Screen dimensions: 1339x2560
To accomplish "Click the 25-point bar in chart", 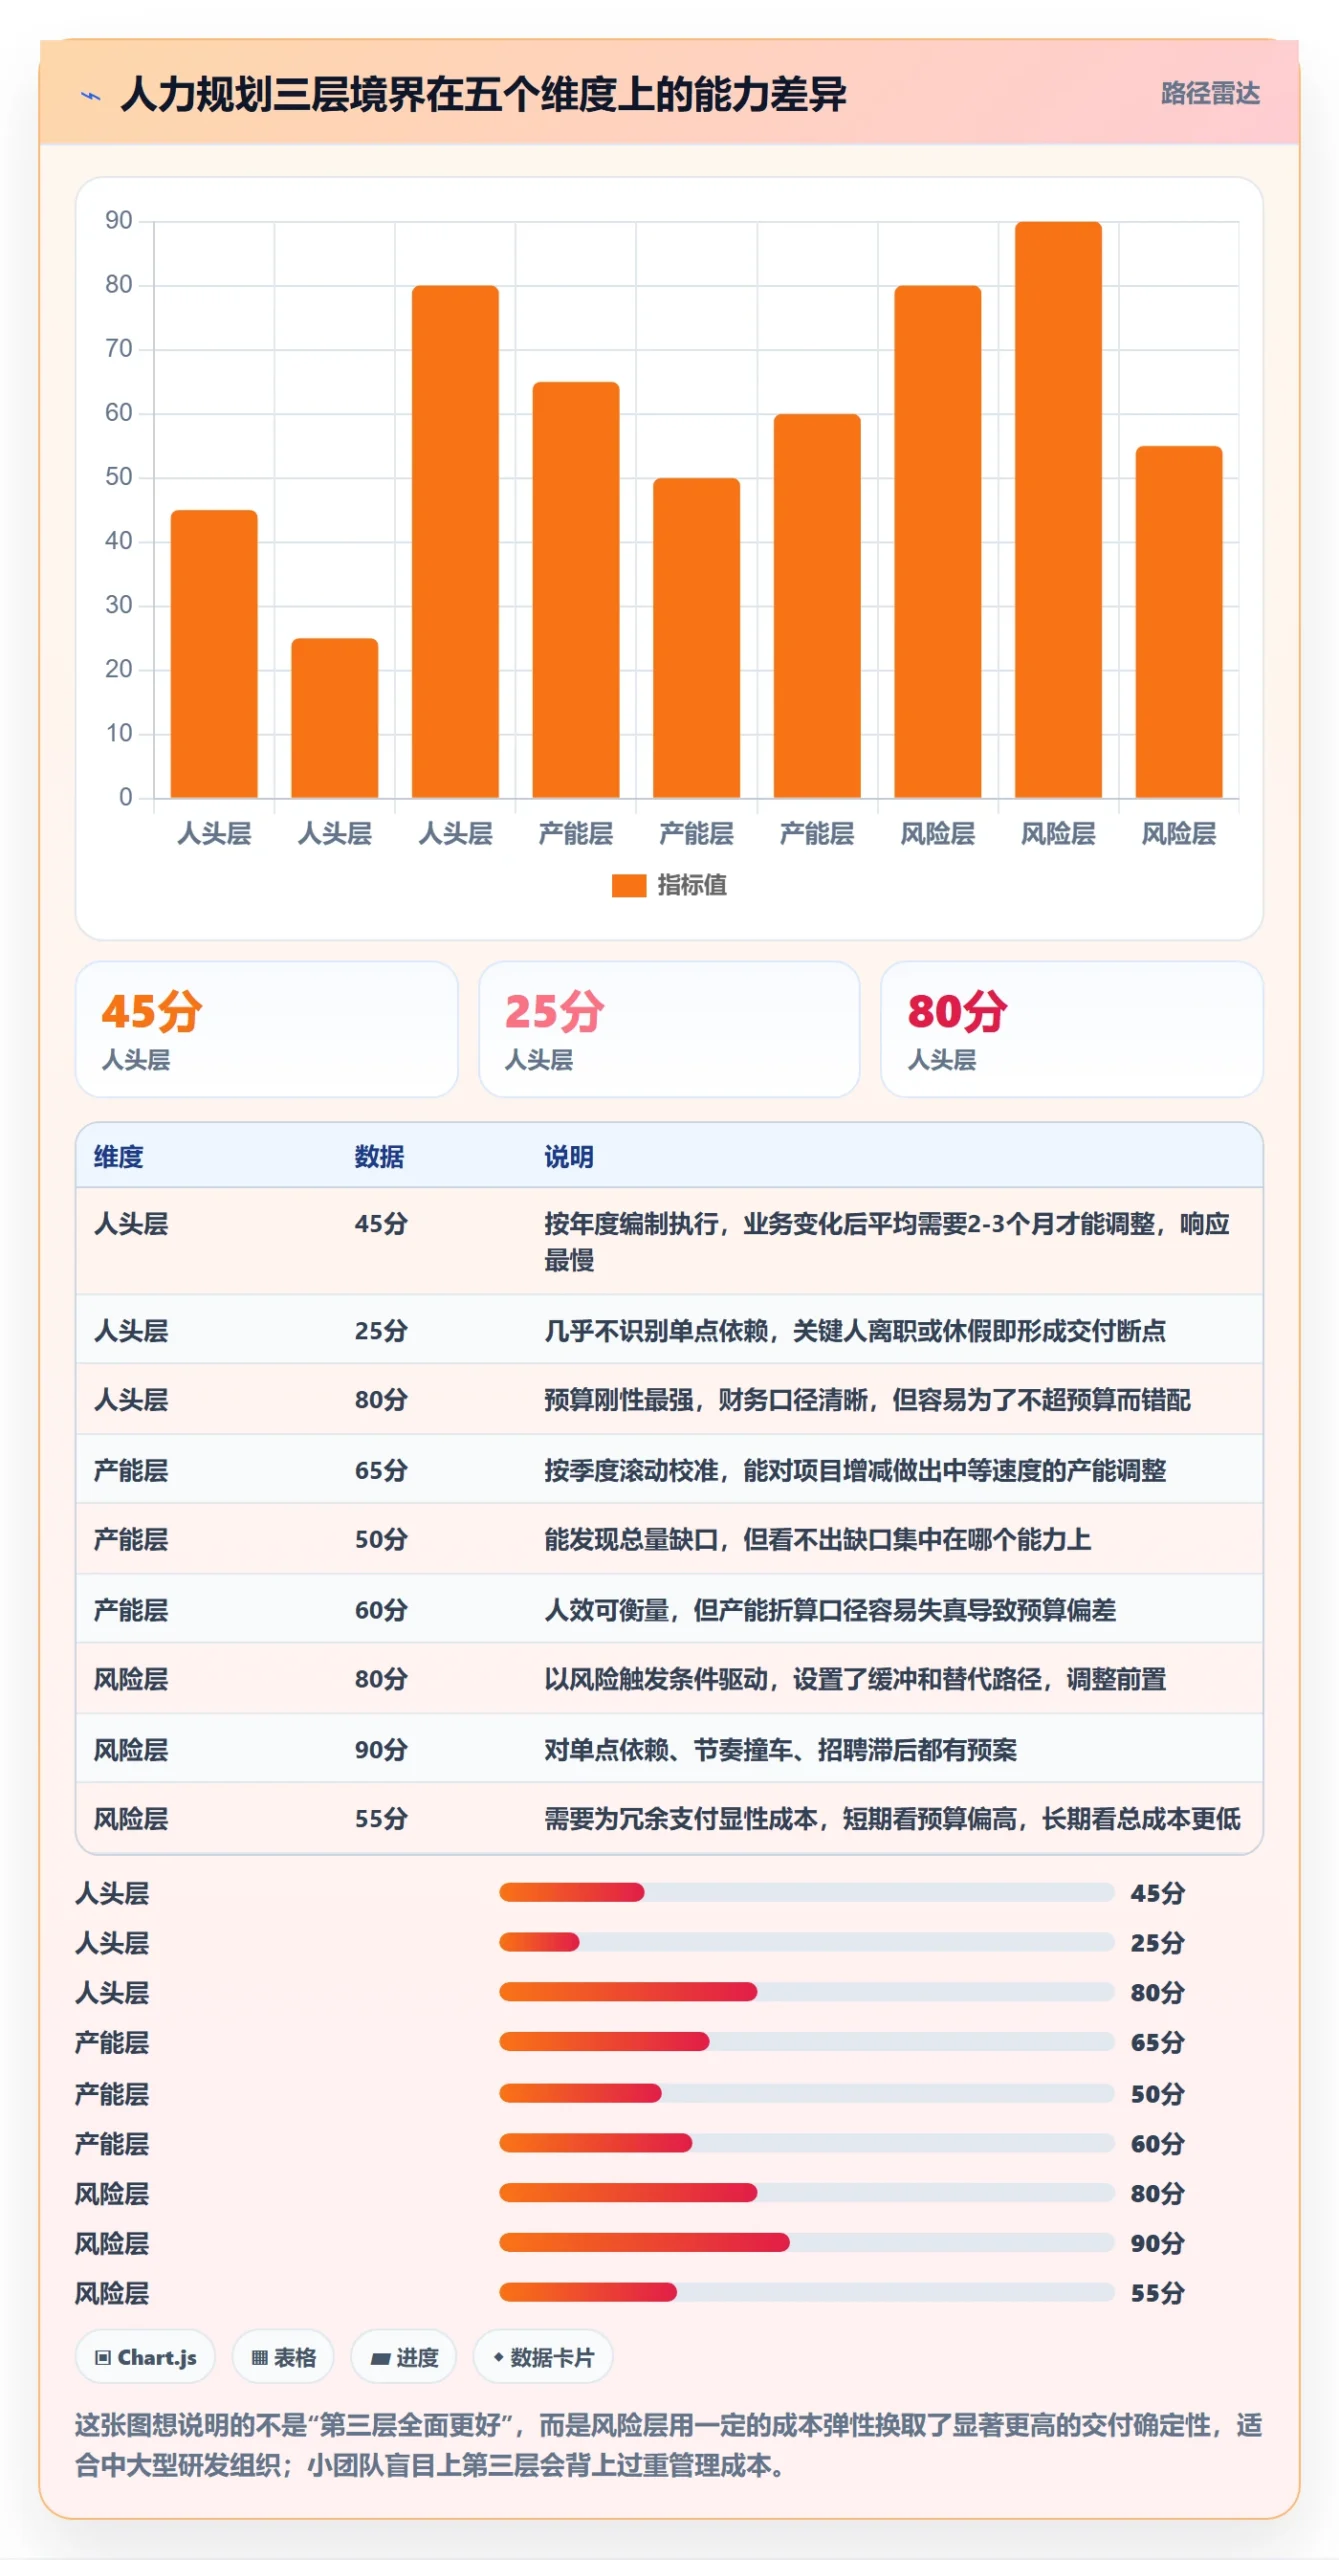I will (x=335, y=718).
